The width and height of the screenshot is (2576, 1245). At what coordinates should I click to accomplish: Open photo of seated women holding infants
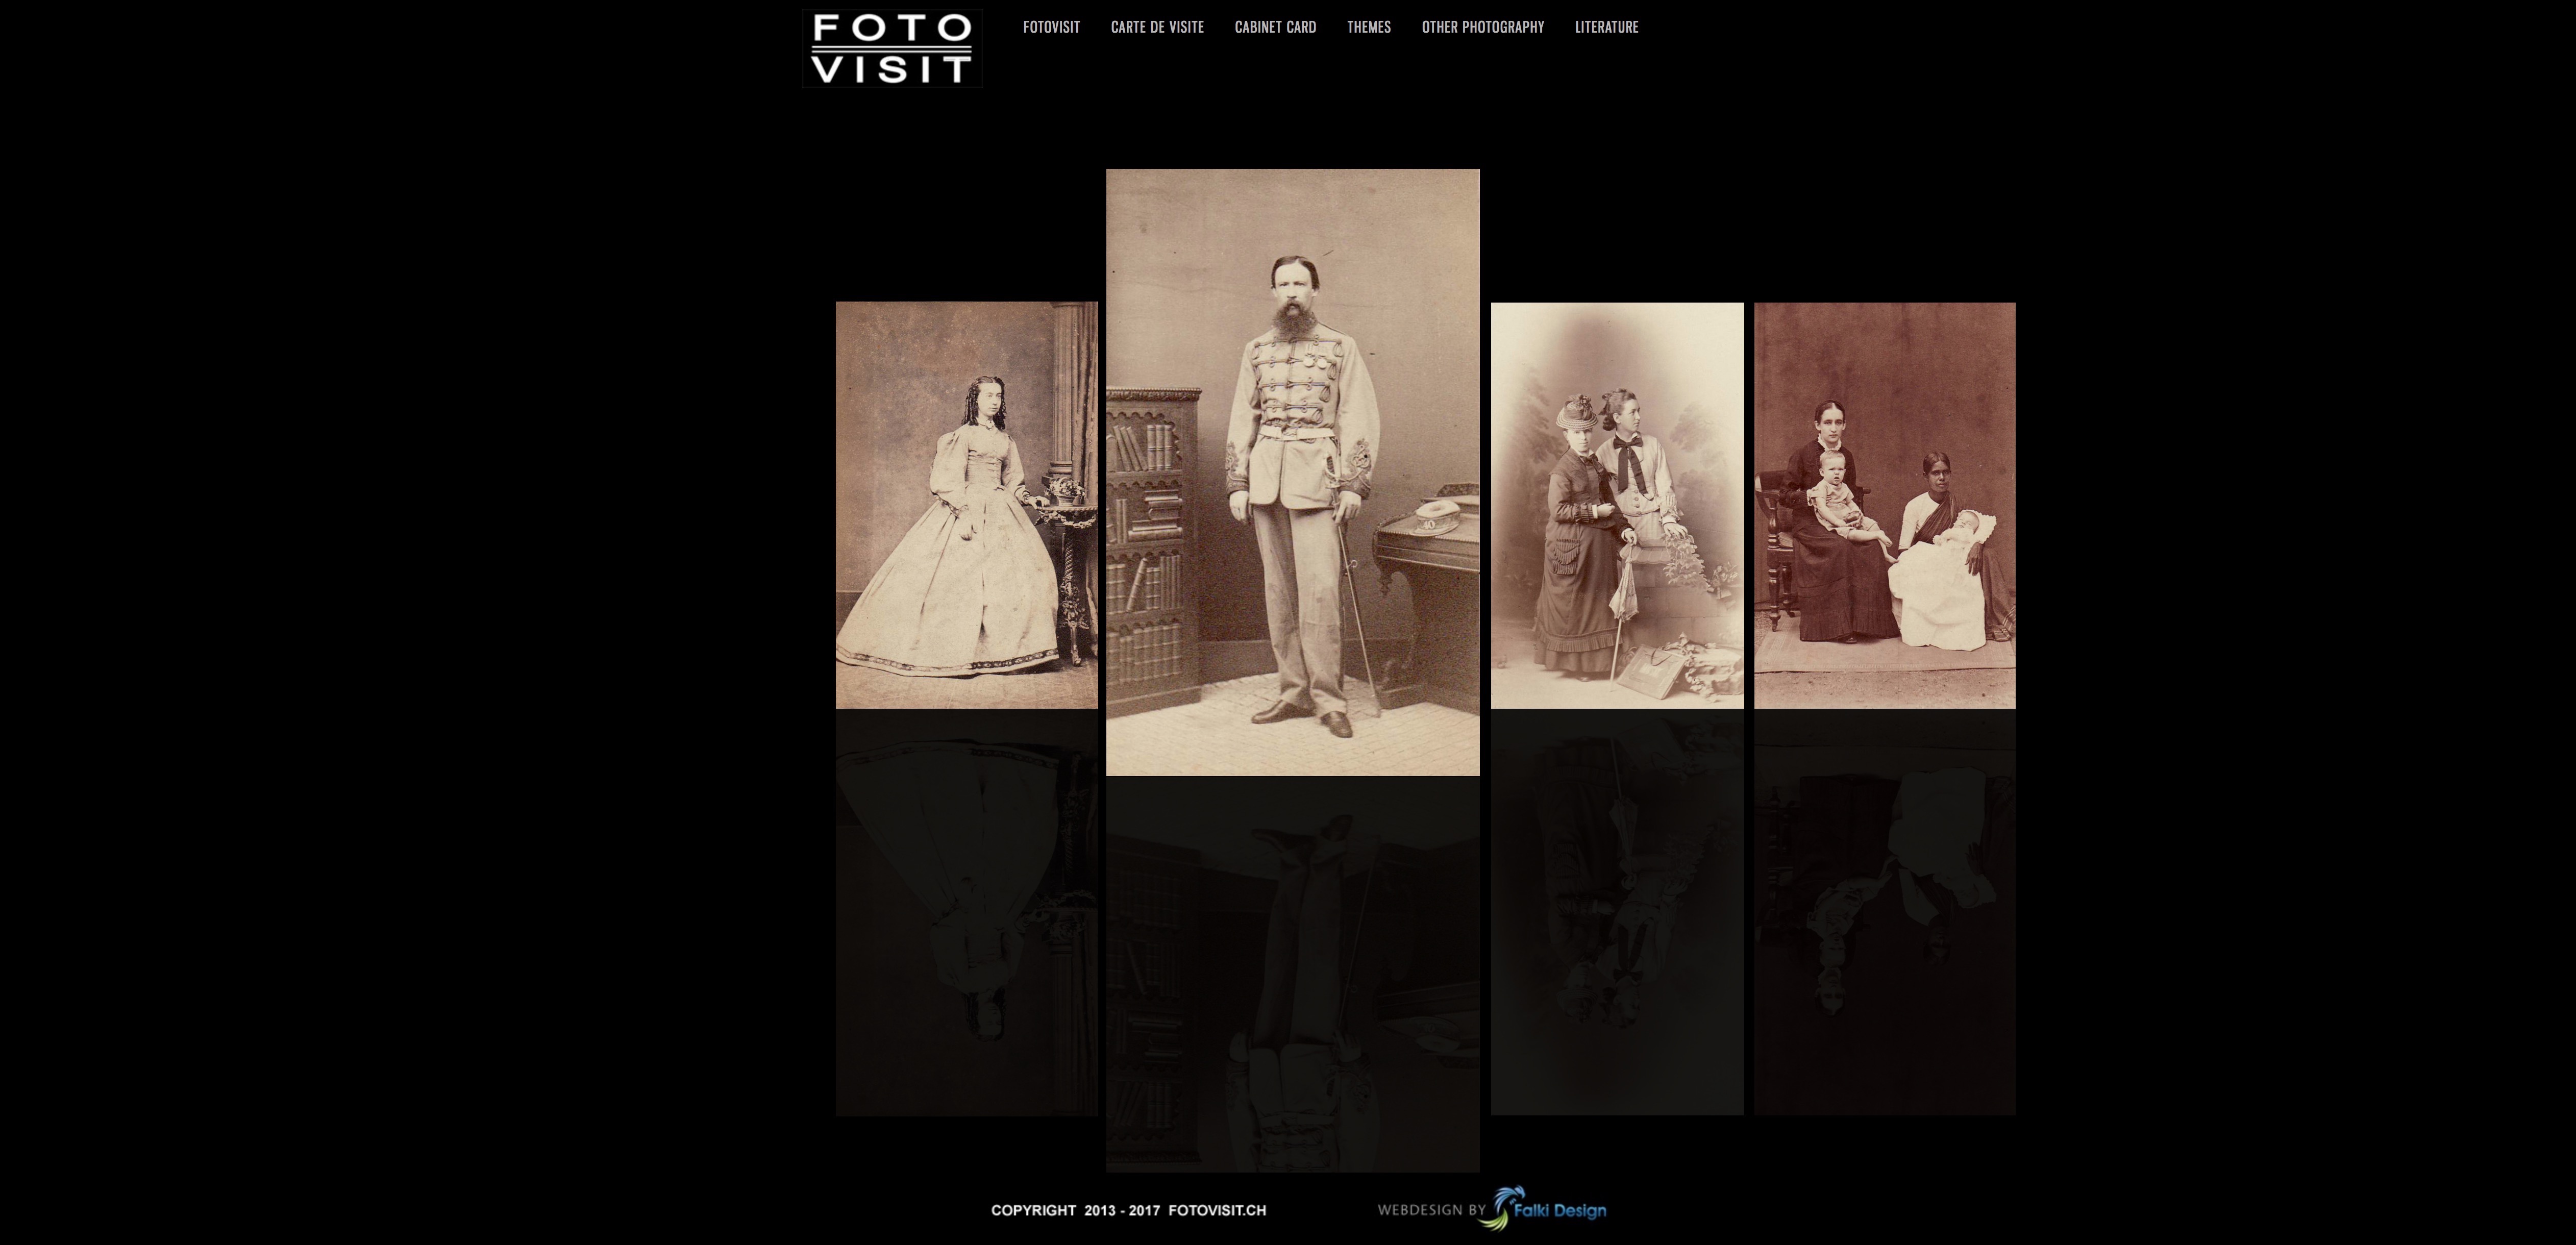pos(1884,505)
